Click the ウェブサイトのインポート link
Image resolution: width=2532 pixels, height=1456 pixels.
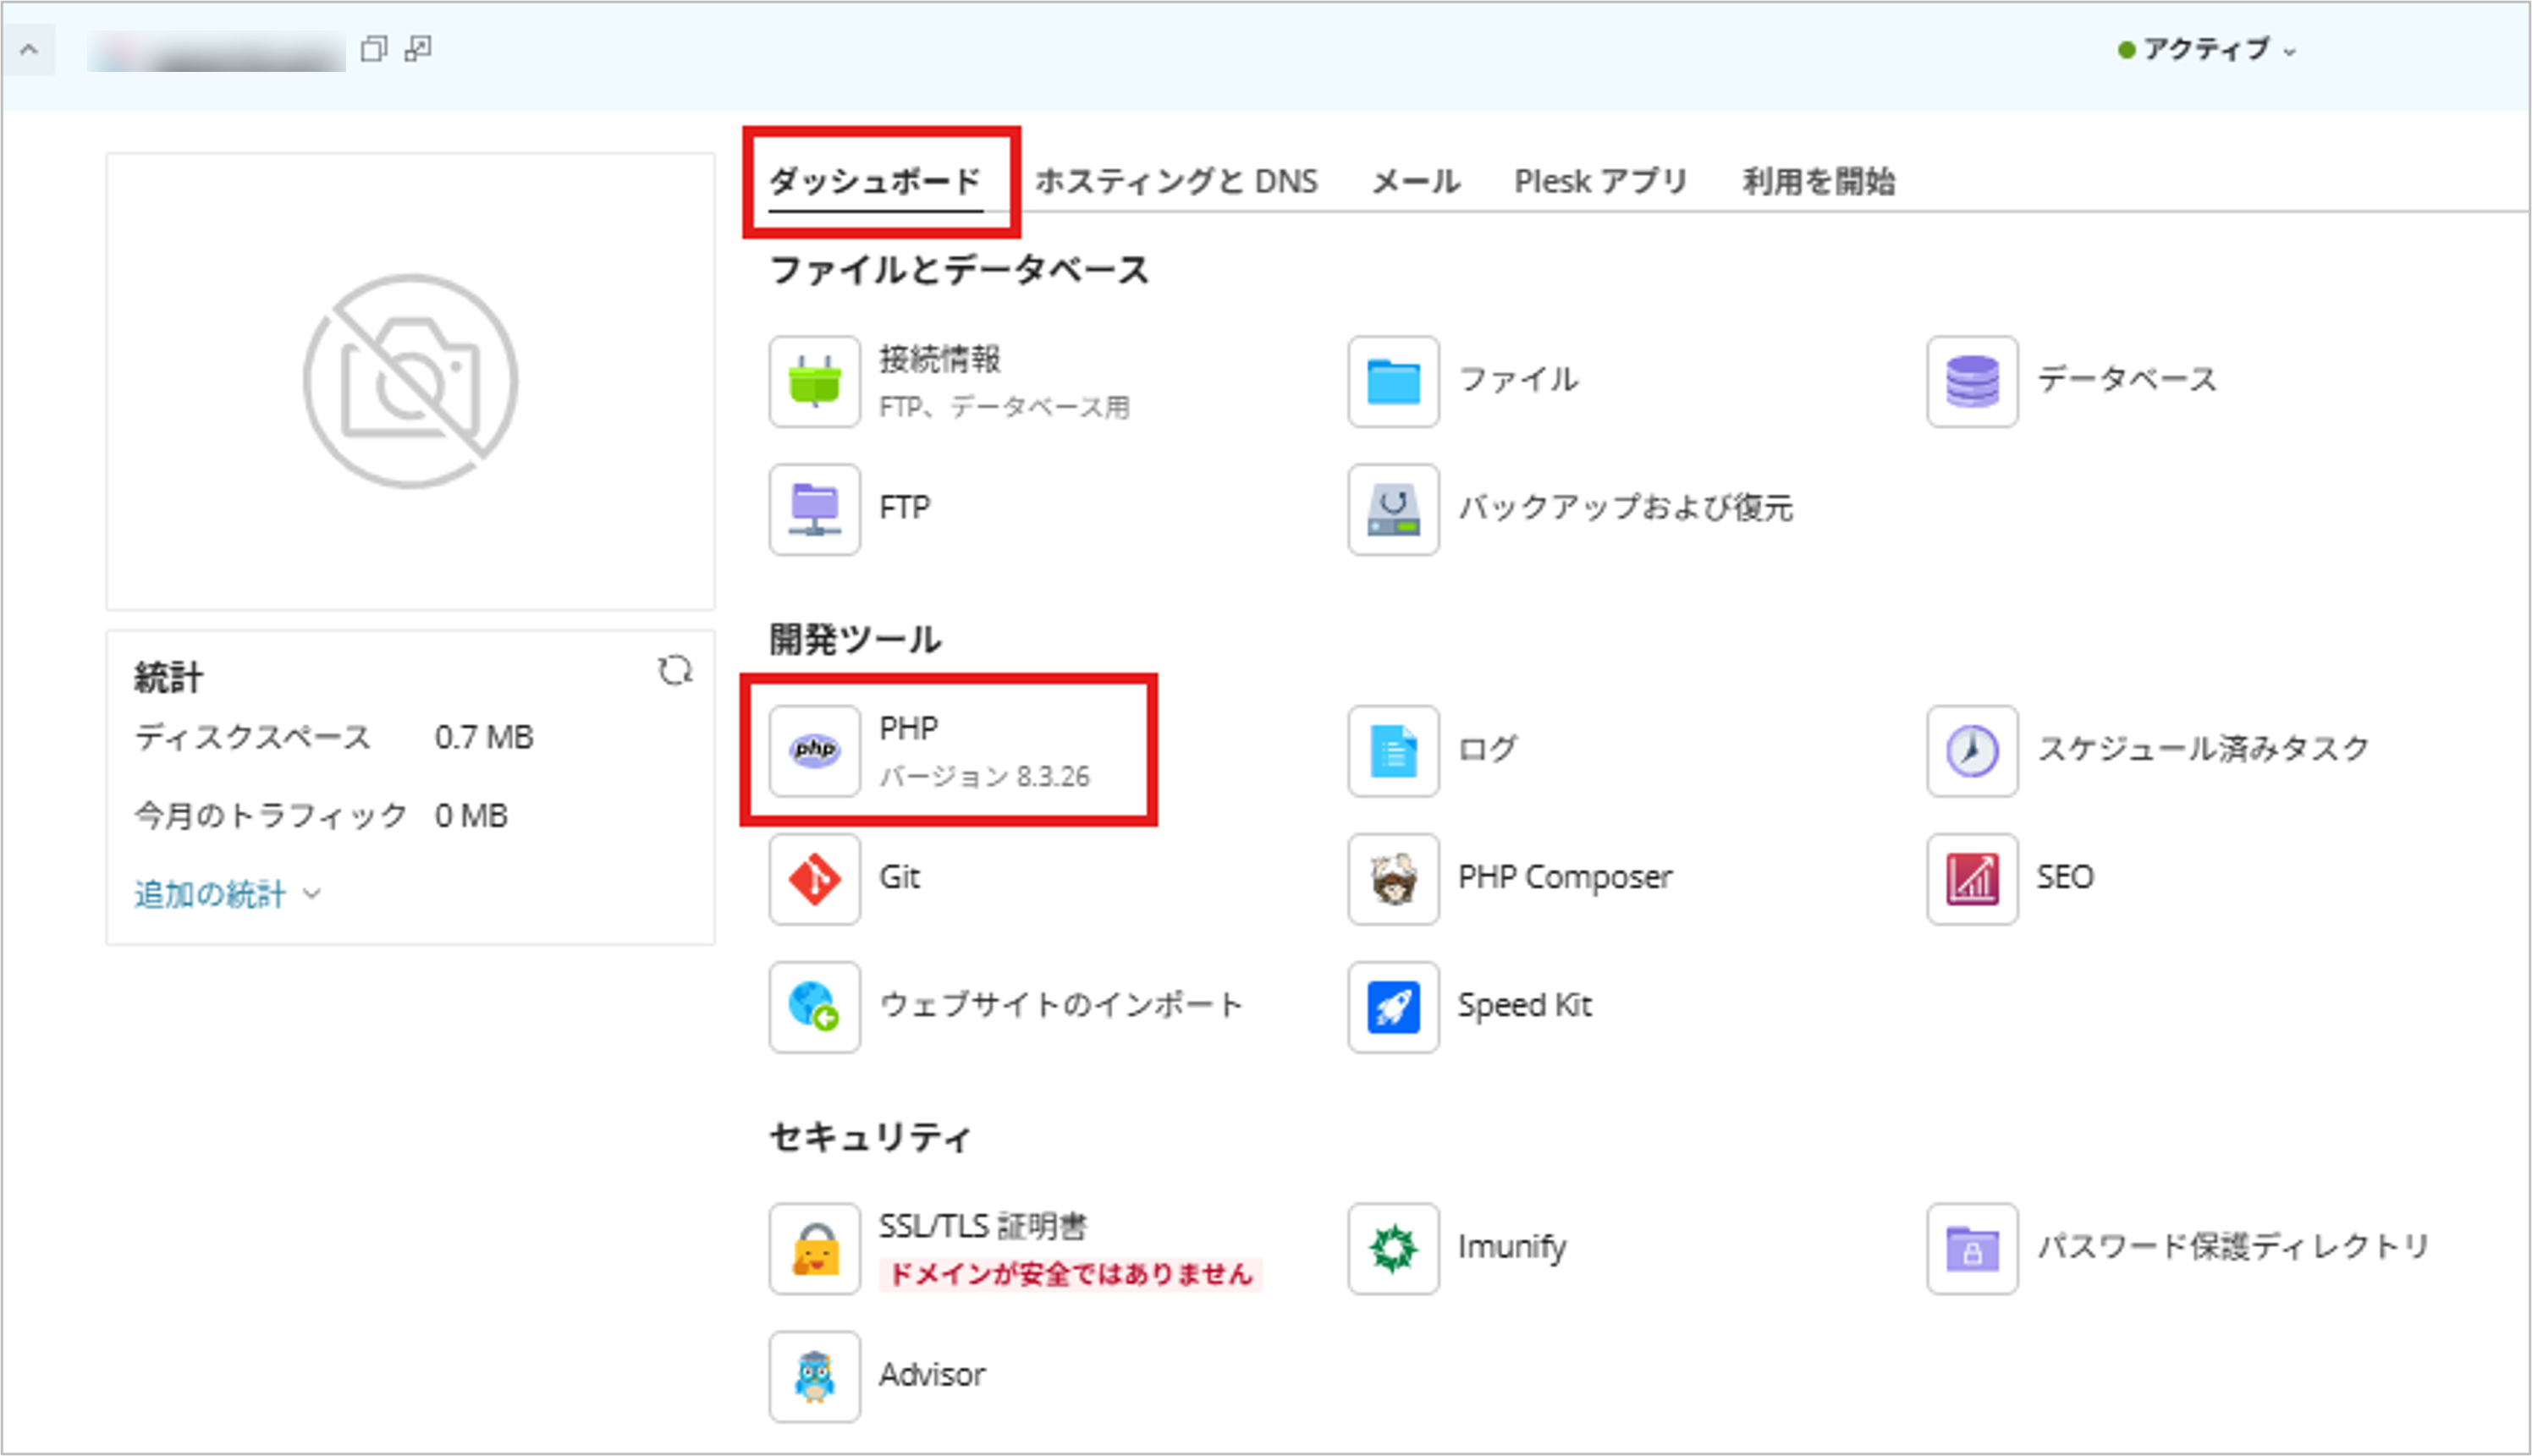tap(1061, 1005)
